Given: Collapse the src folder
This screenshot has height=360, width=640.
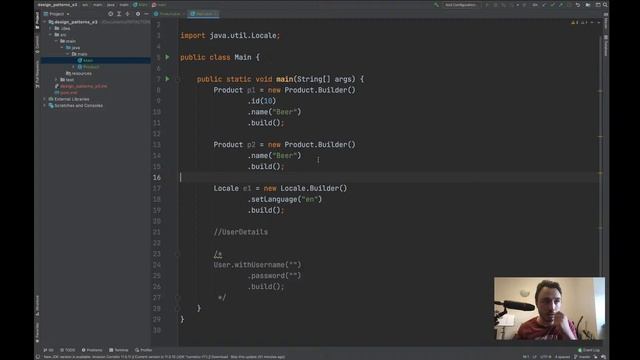Looking at the screenshot, I should (51, 35).
